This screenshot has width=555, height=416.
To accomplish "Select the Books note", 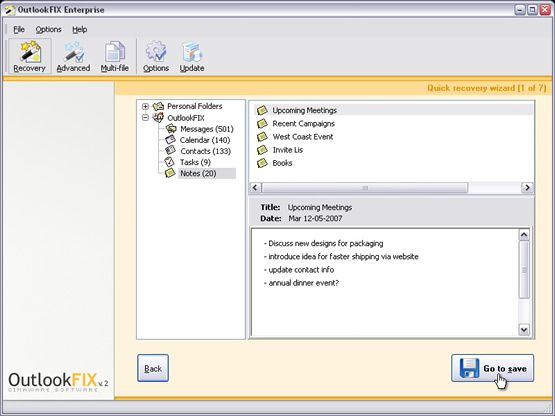I will [x=282, y=163].
